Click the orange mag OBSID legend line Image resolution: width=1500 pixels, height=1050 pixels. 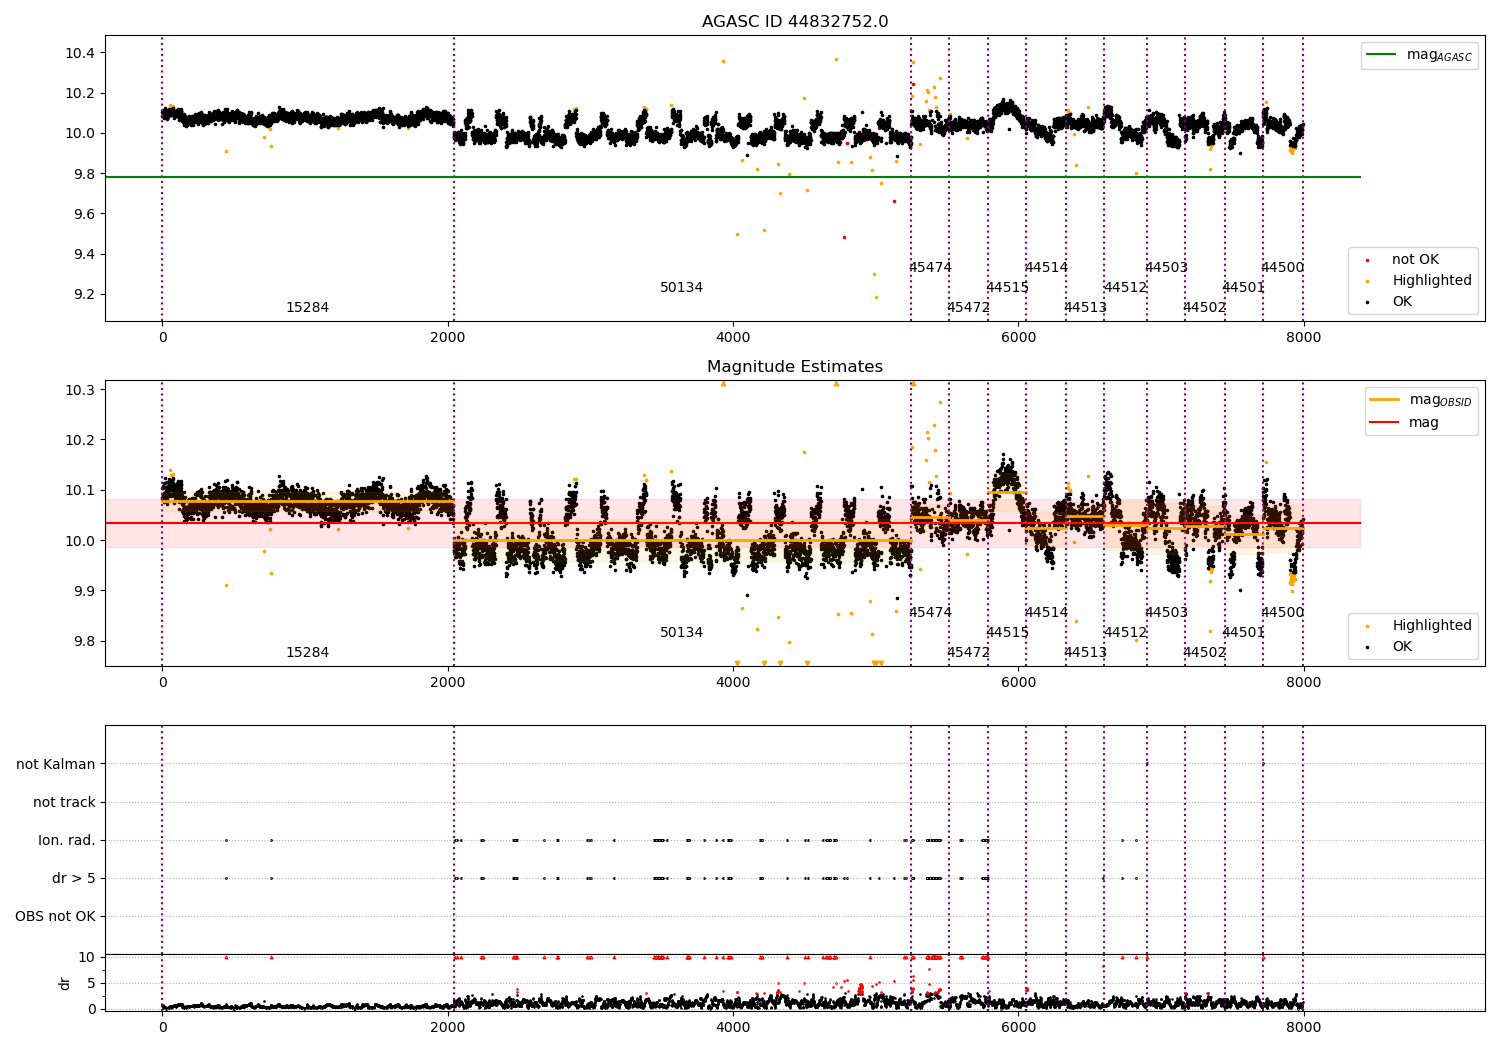pyautogui.click(x=1385, y=400)
